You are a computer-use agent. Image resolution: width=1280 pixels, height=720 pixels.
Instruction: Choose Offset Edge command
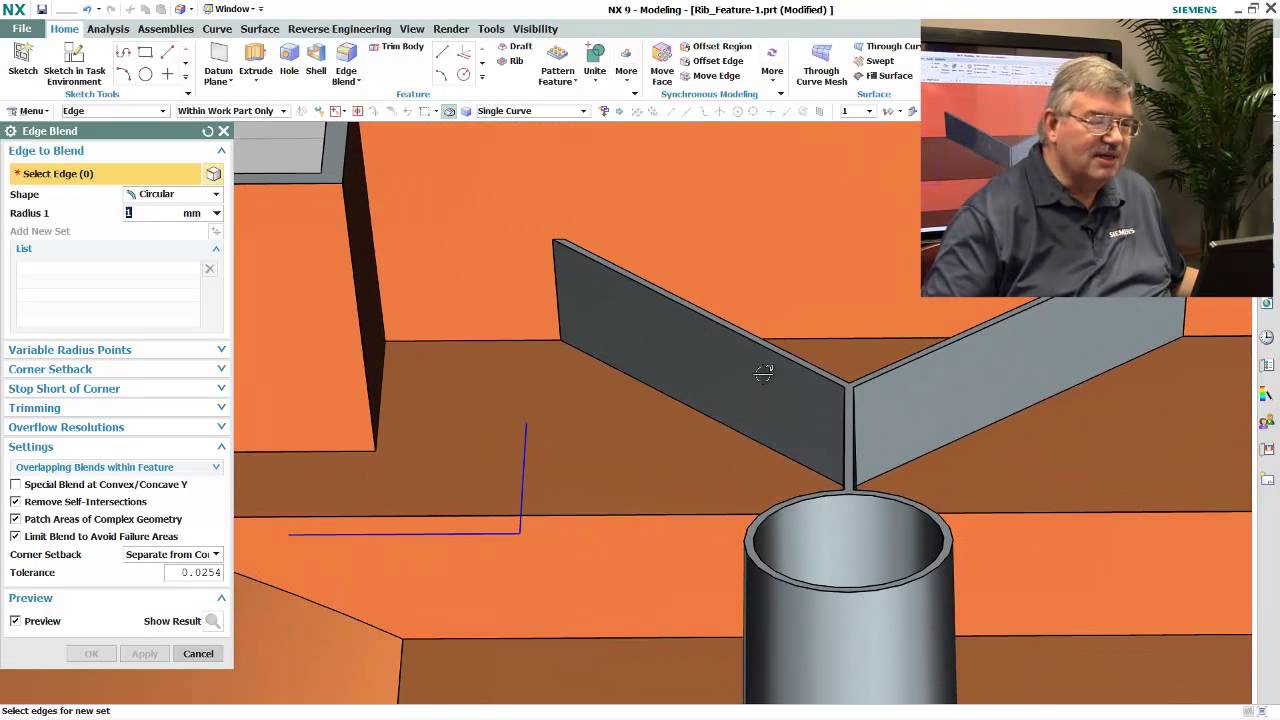pos(711,61)
